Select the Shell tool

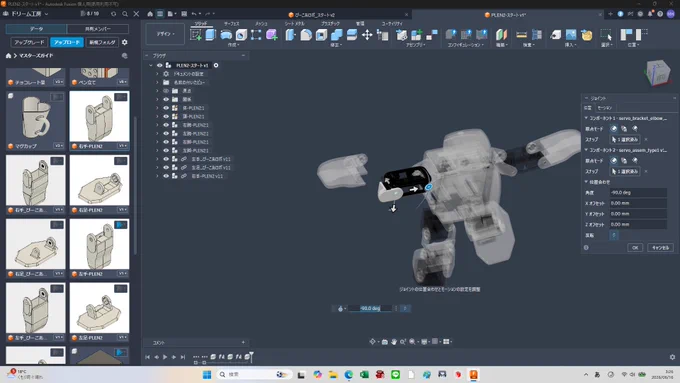[x=321, y=35]
